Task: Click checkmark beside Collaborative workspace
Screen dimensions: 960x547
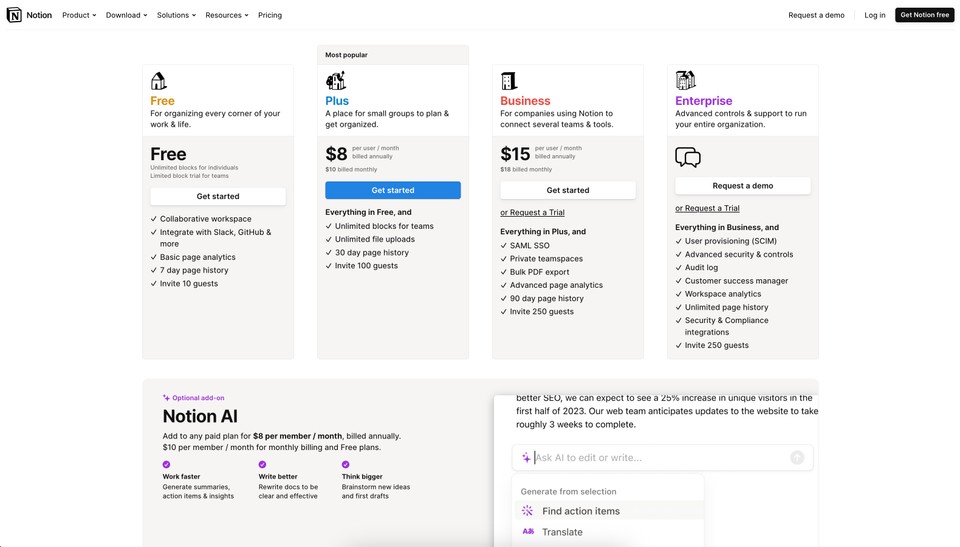Action: (x=154, y=219)
